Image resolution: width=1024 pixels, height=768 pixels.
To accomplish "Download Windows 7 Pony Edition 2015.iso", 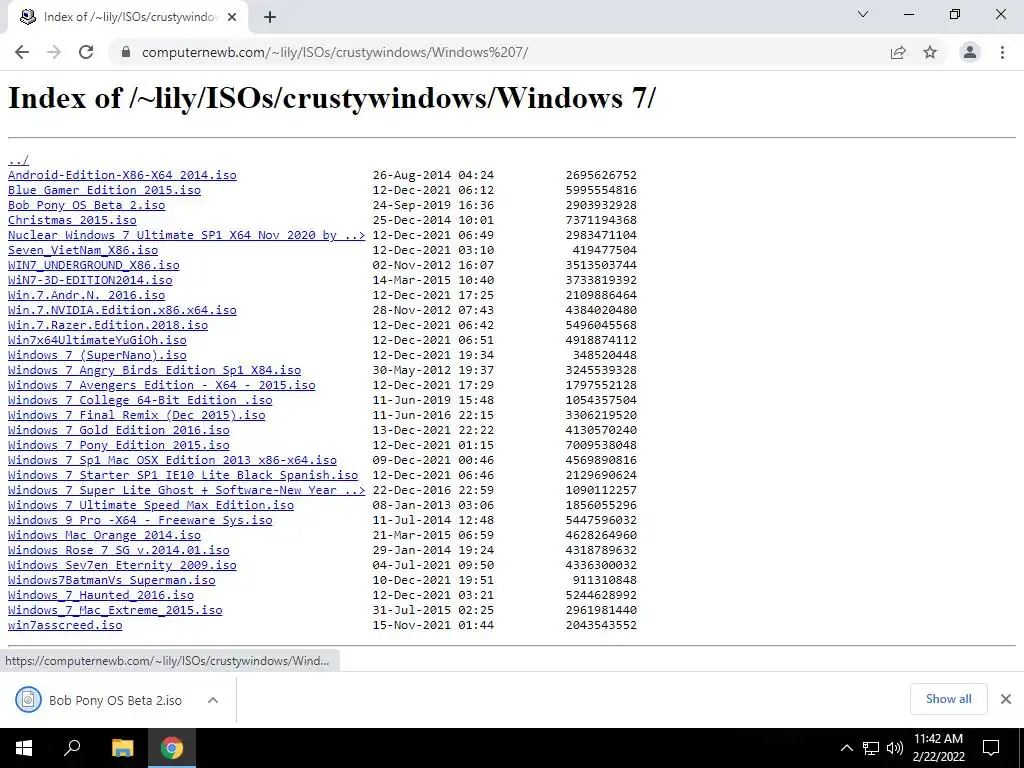I will (x=119, y=445).
